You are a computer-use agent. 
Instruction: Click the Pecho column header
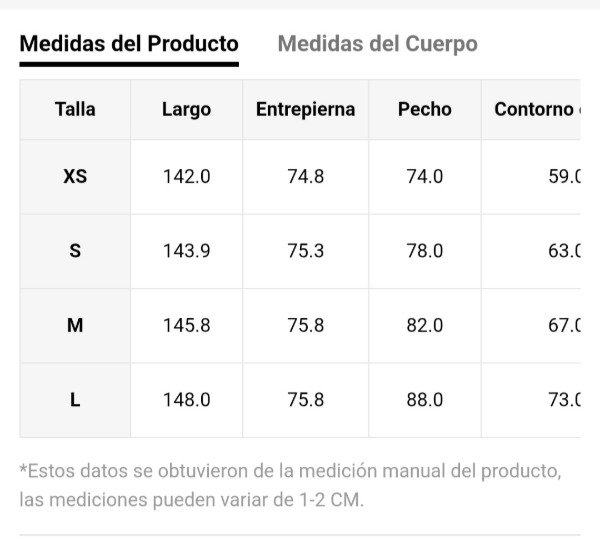(x=424, y=109)
